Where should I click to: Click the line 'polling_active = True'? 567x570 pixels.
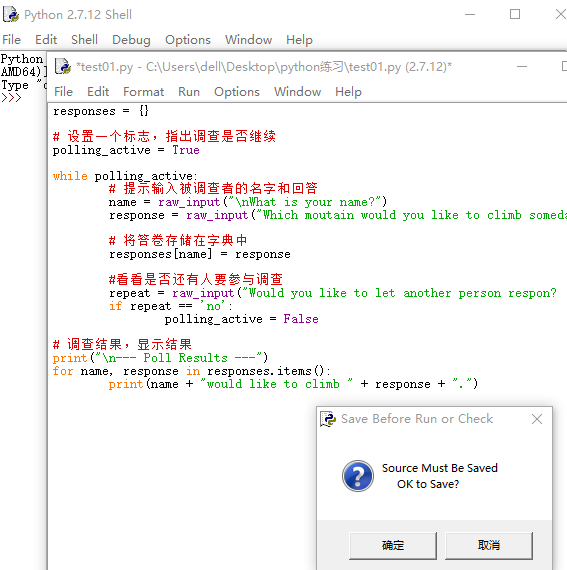(126, 150)
